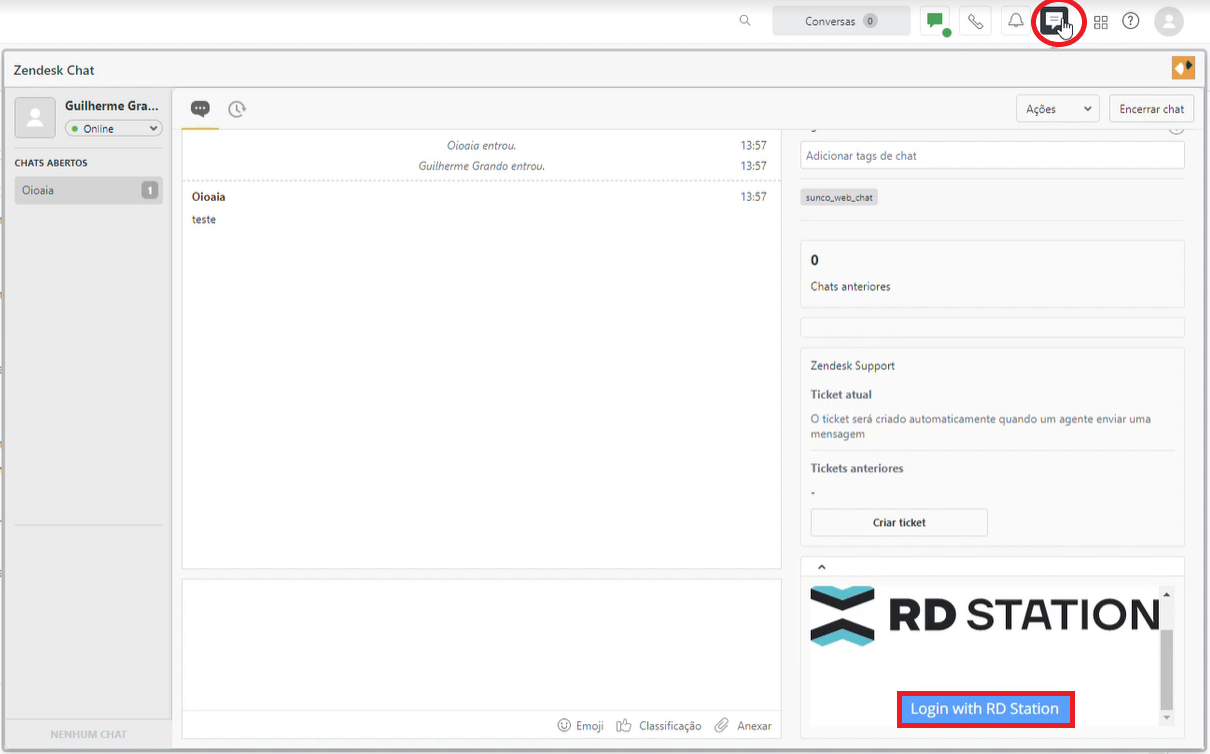1210x754 pixels.
Task: Open the Talk panel via the phone icon
Action: (x=975, y=20)
